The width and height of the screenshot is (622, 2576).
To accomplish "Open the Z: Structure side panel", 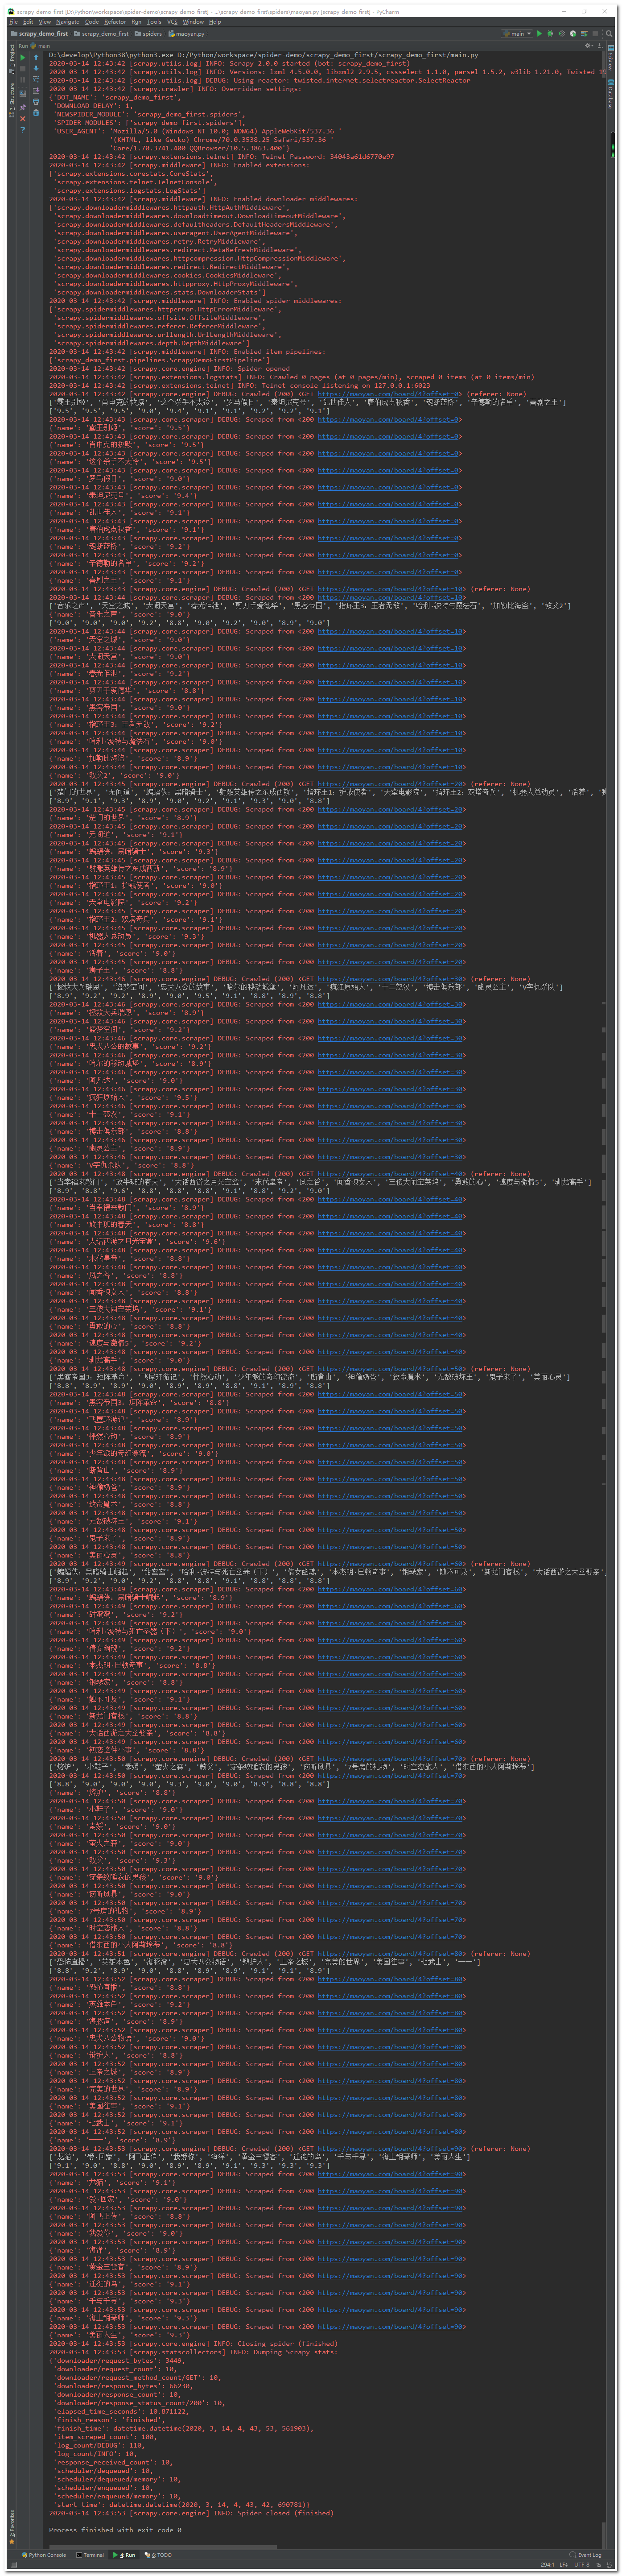I will click(12, 100).
